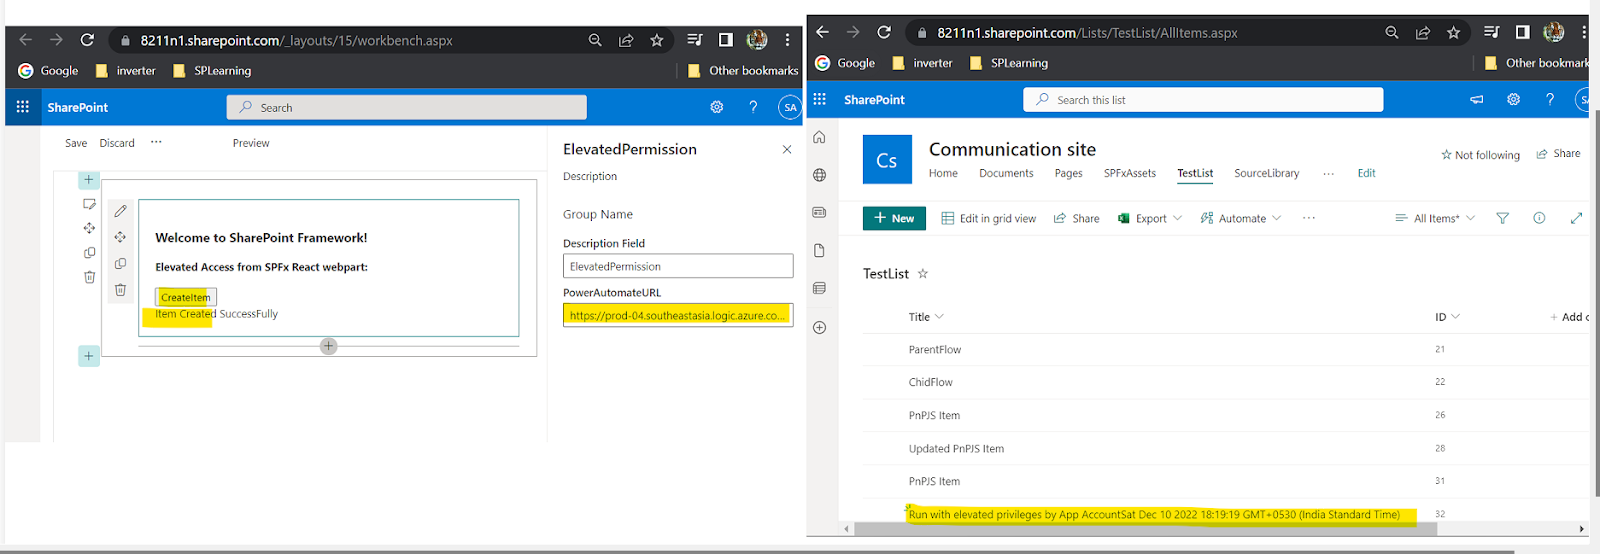Click the edit section icon
The image size is (1600, 554).
[x=89, y=204]
